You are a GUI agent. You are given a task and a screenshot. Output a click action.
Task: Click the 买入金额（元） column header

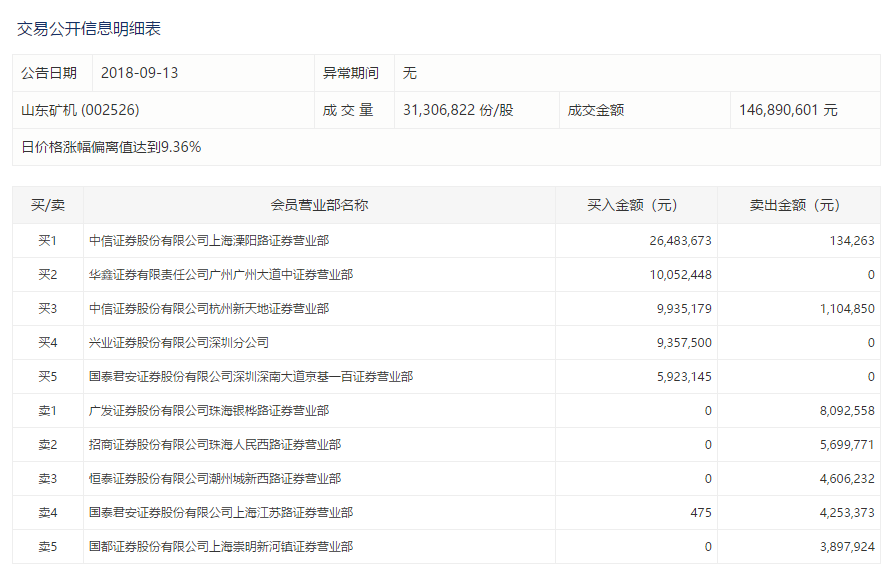(x=632, y=205)
